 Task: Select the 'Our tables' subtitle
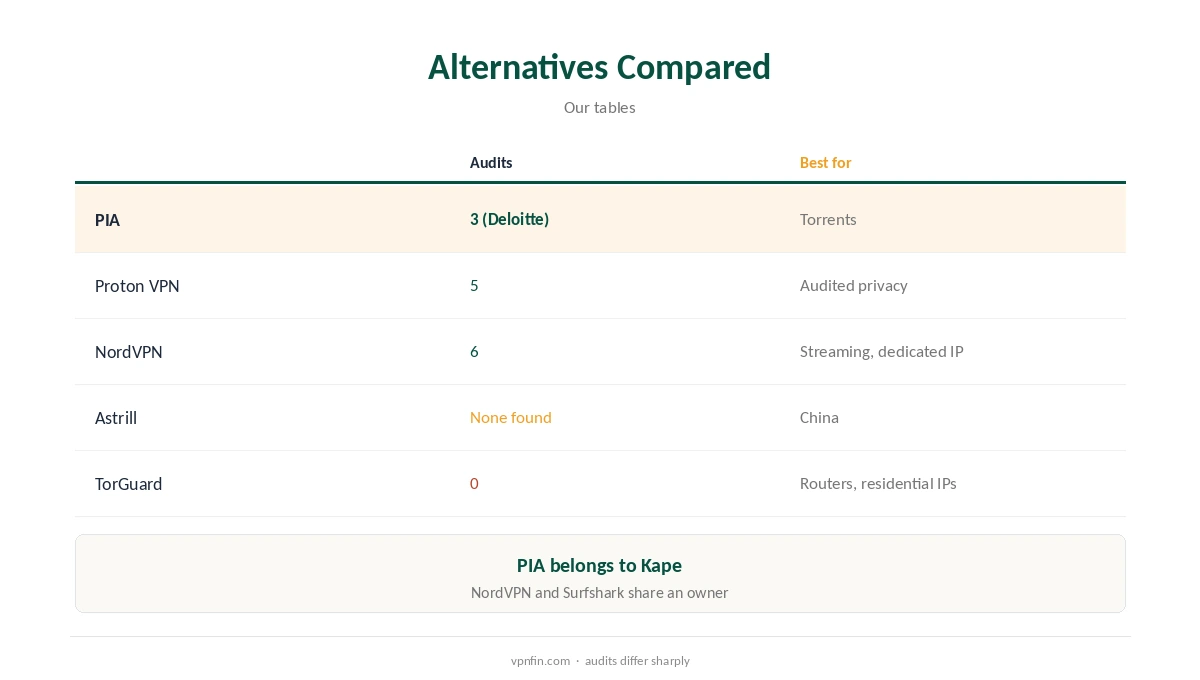(x=599, y=107)
